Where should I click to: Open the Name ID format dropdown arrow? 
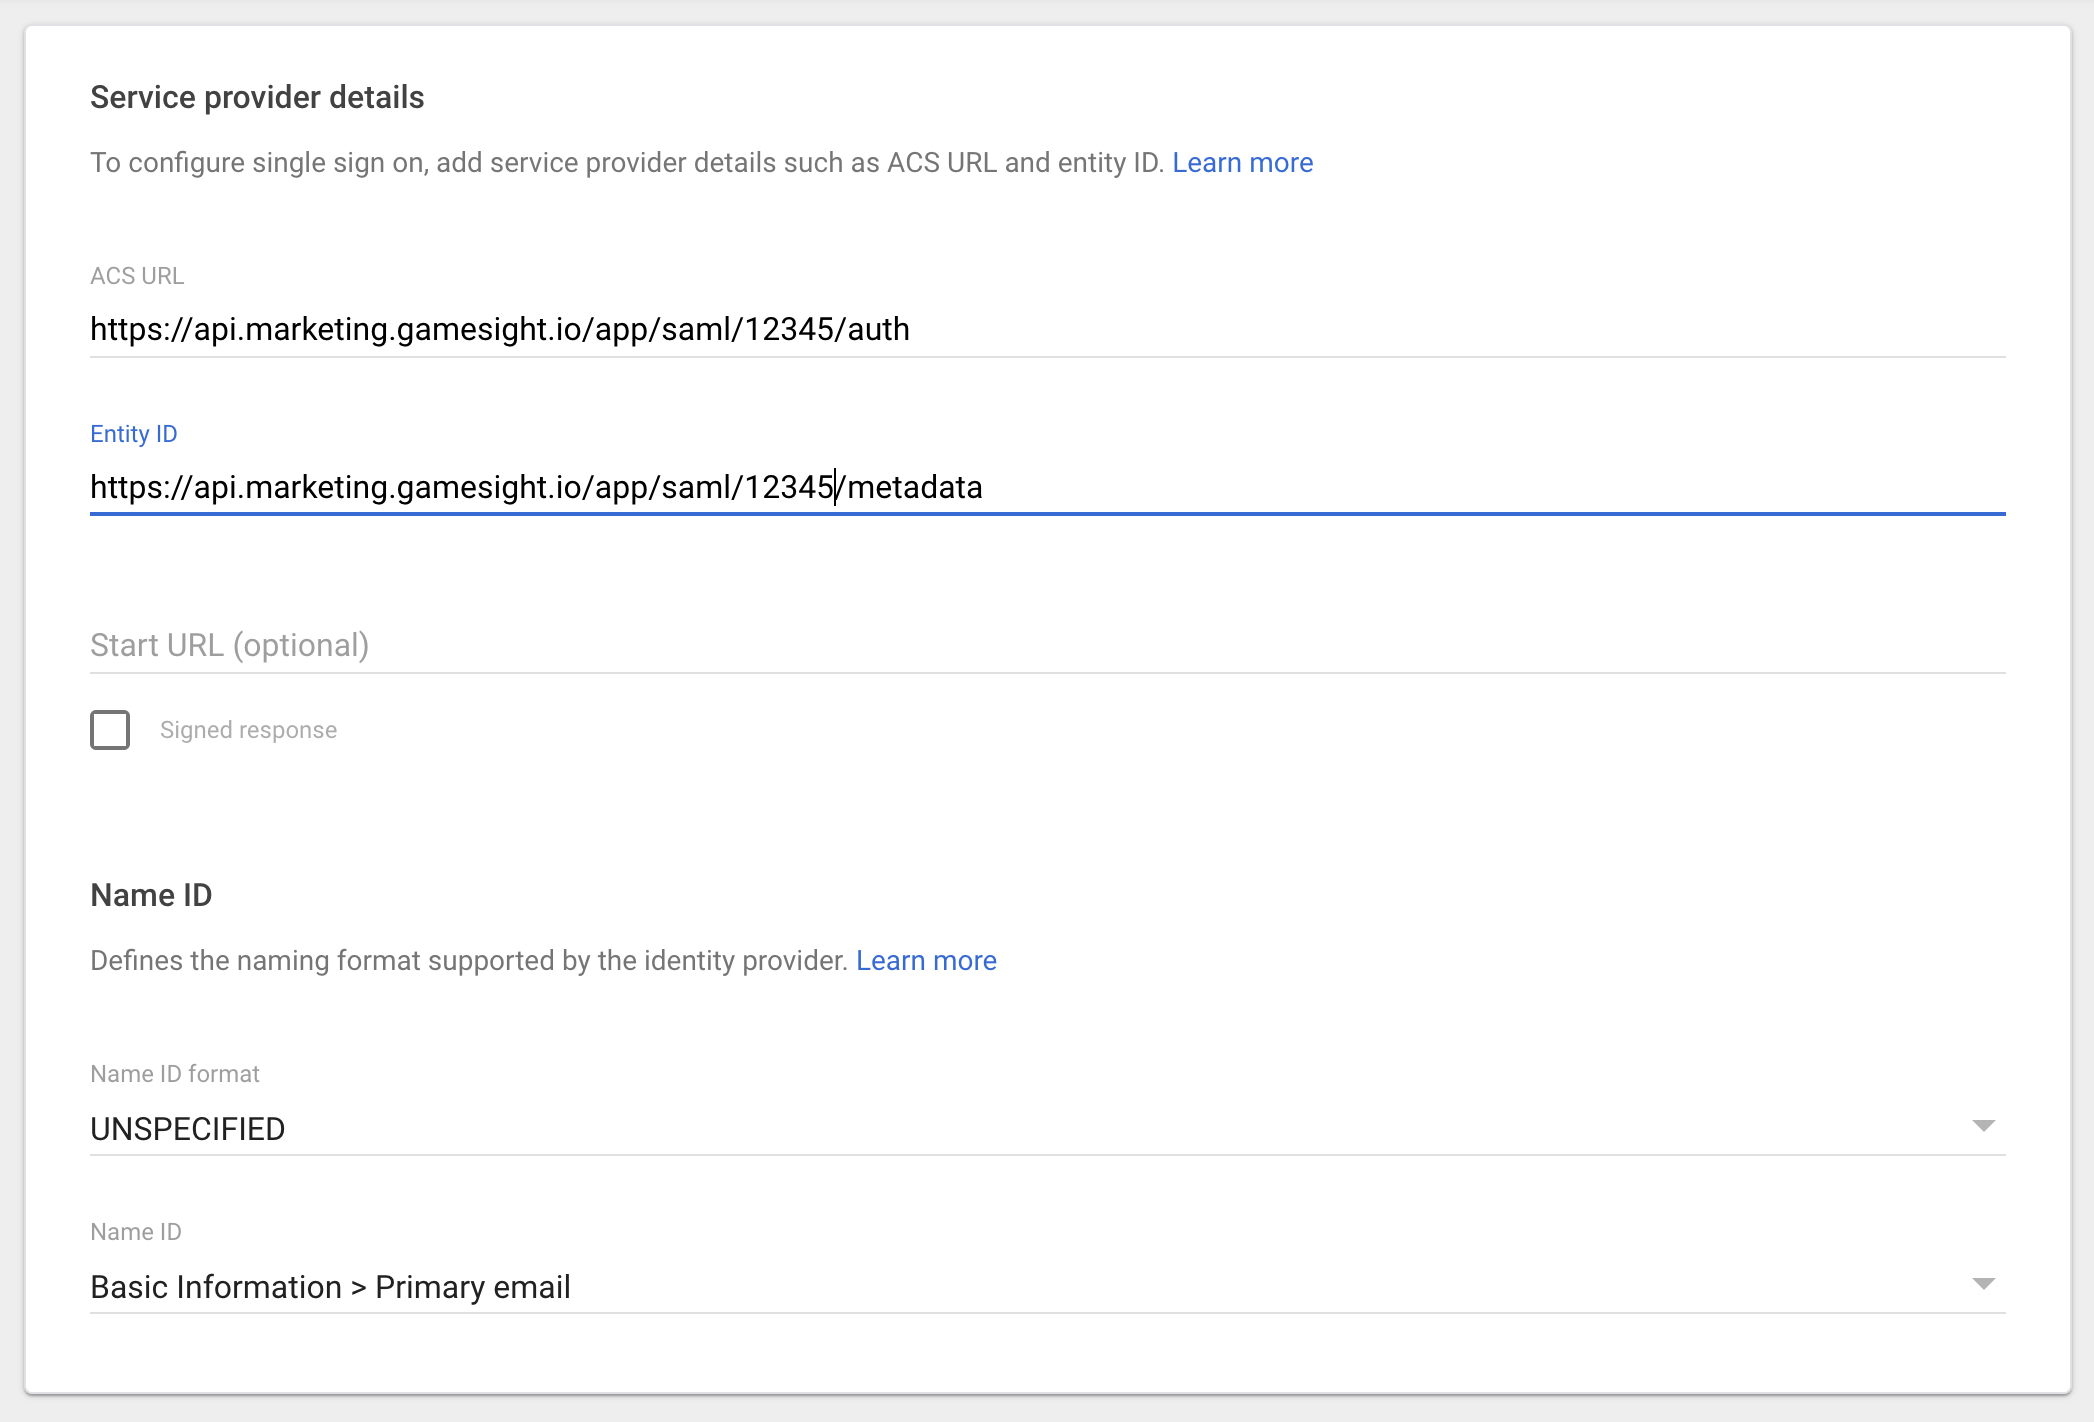coord(1983,1126)
